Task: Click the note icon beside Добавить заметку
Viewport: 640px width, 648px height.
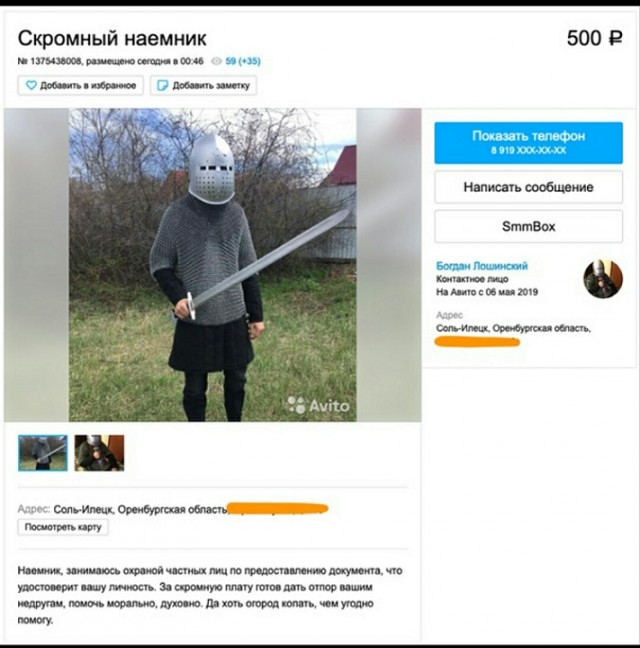Action: 163,86
